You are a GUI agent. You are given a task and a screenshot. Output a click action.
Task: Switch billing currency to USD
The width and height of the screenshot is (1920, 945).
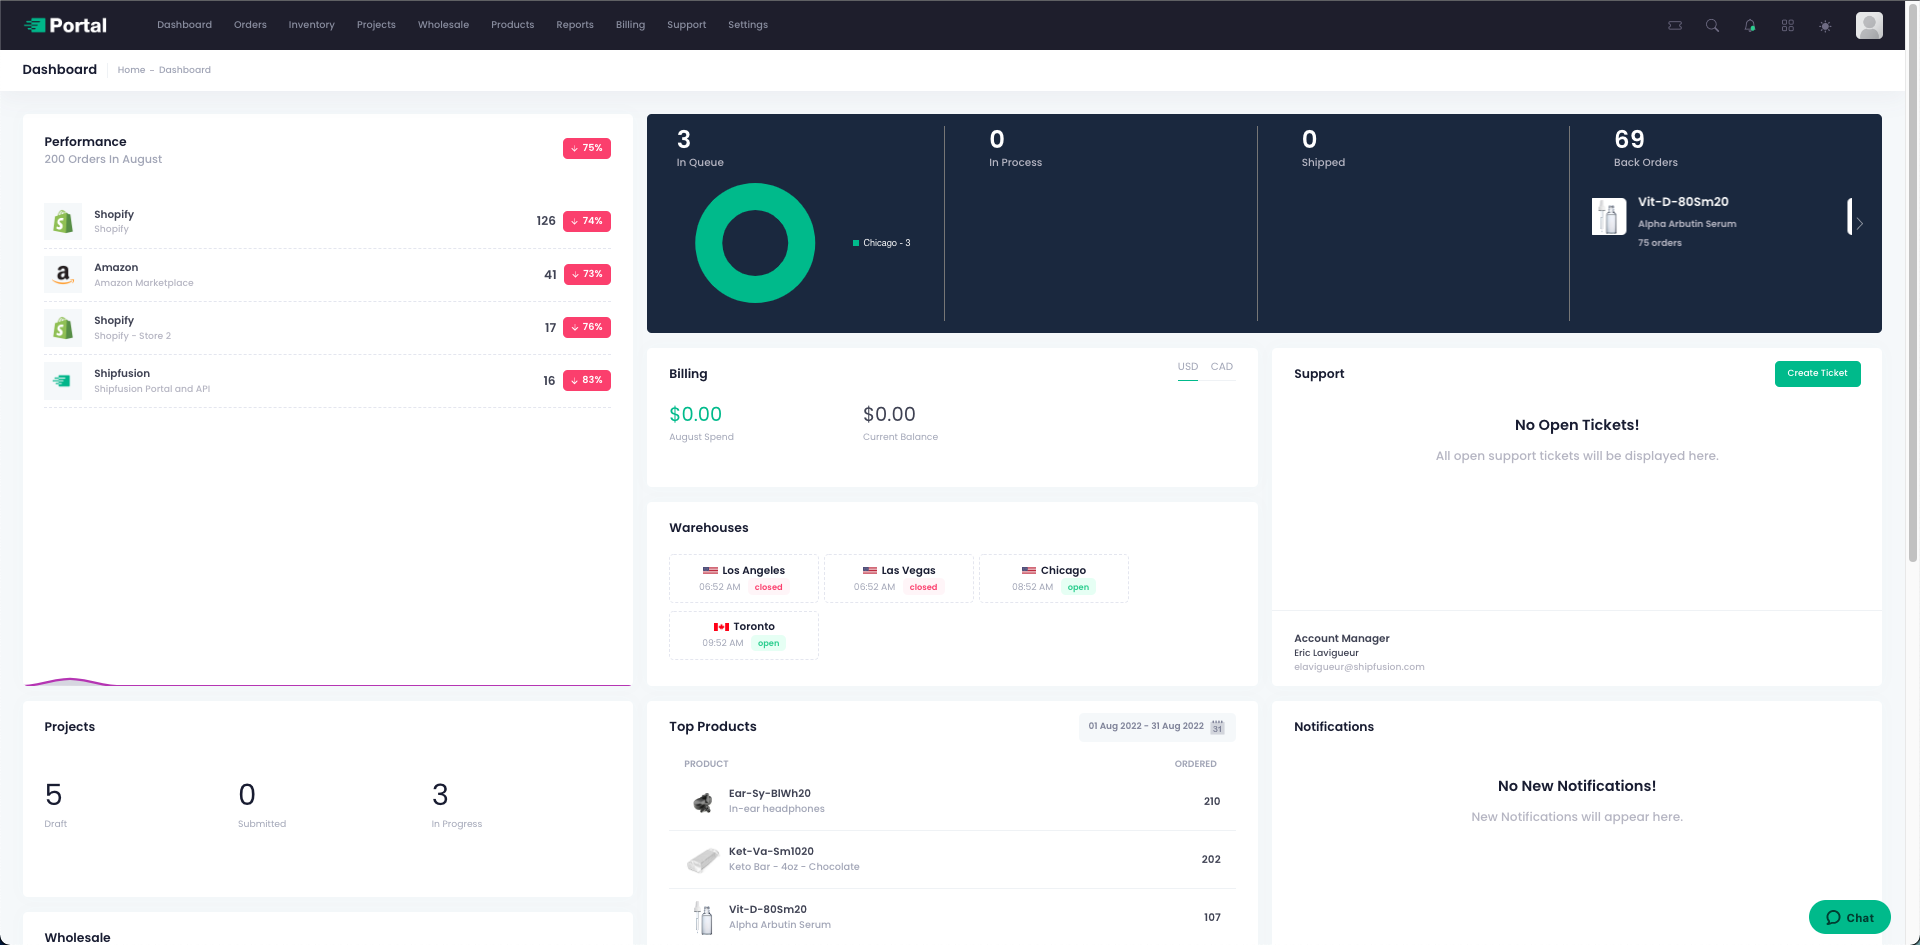coord(1187,367)
